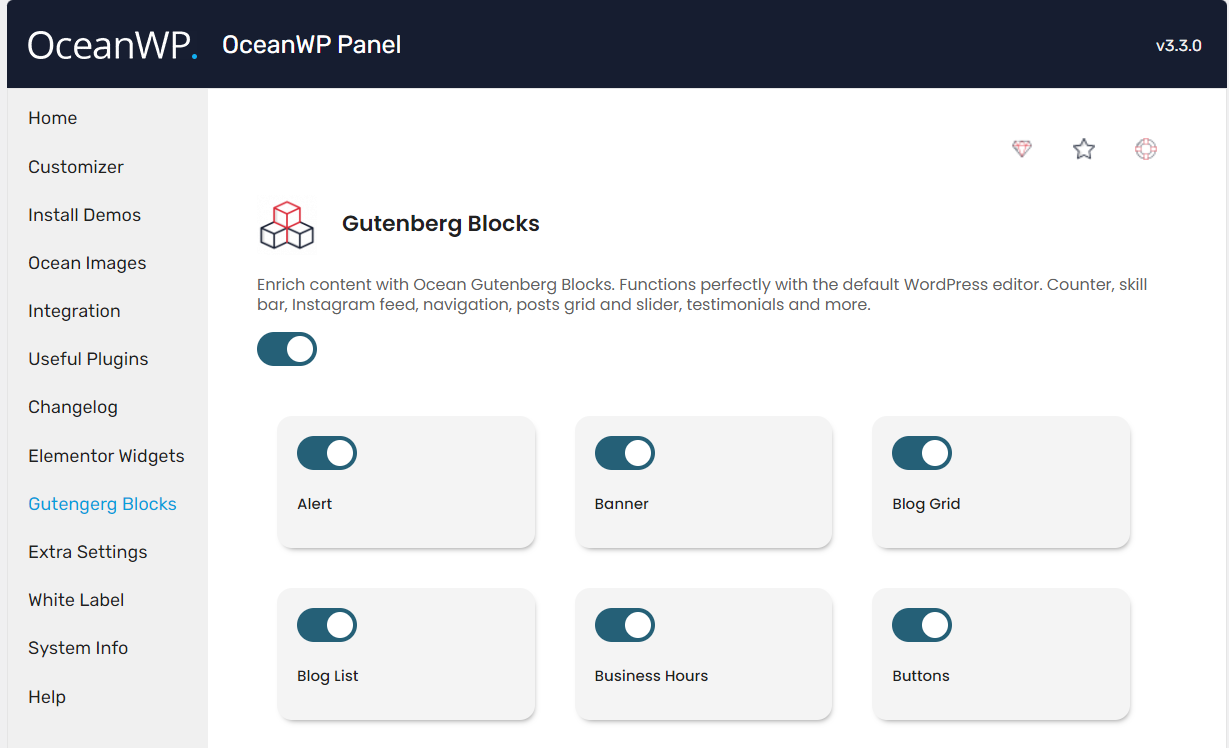
Task: Switch off the Business Hours block
Action: click(625, 625)
